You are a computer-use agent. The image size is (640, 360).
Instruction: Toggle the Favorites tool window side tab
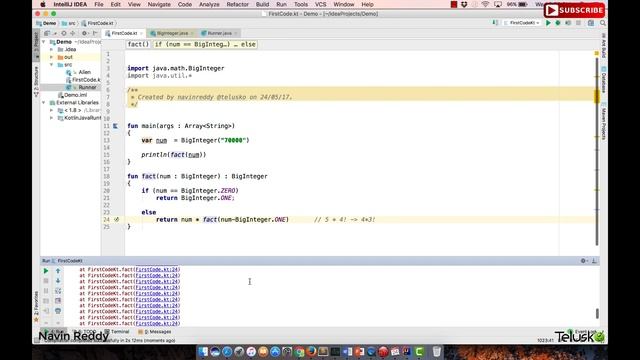pyautogui.click(x=36, y=306)
